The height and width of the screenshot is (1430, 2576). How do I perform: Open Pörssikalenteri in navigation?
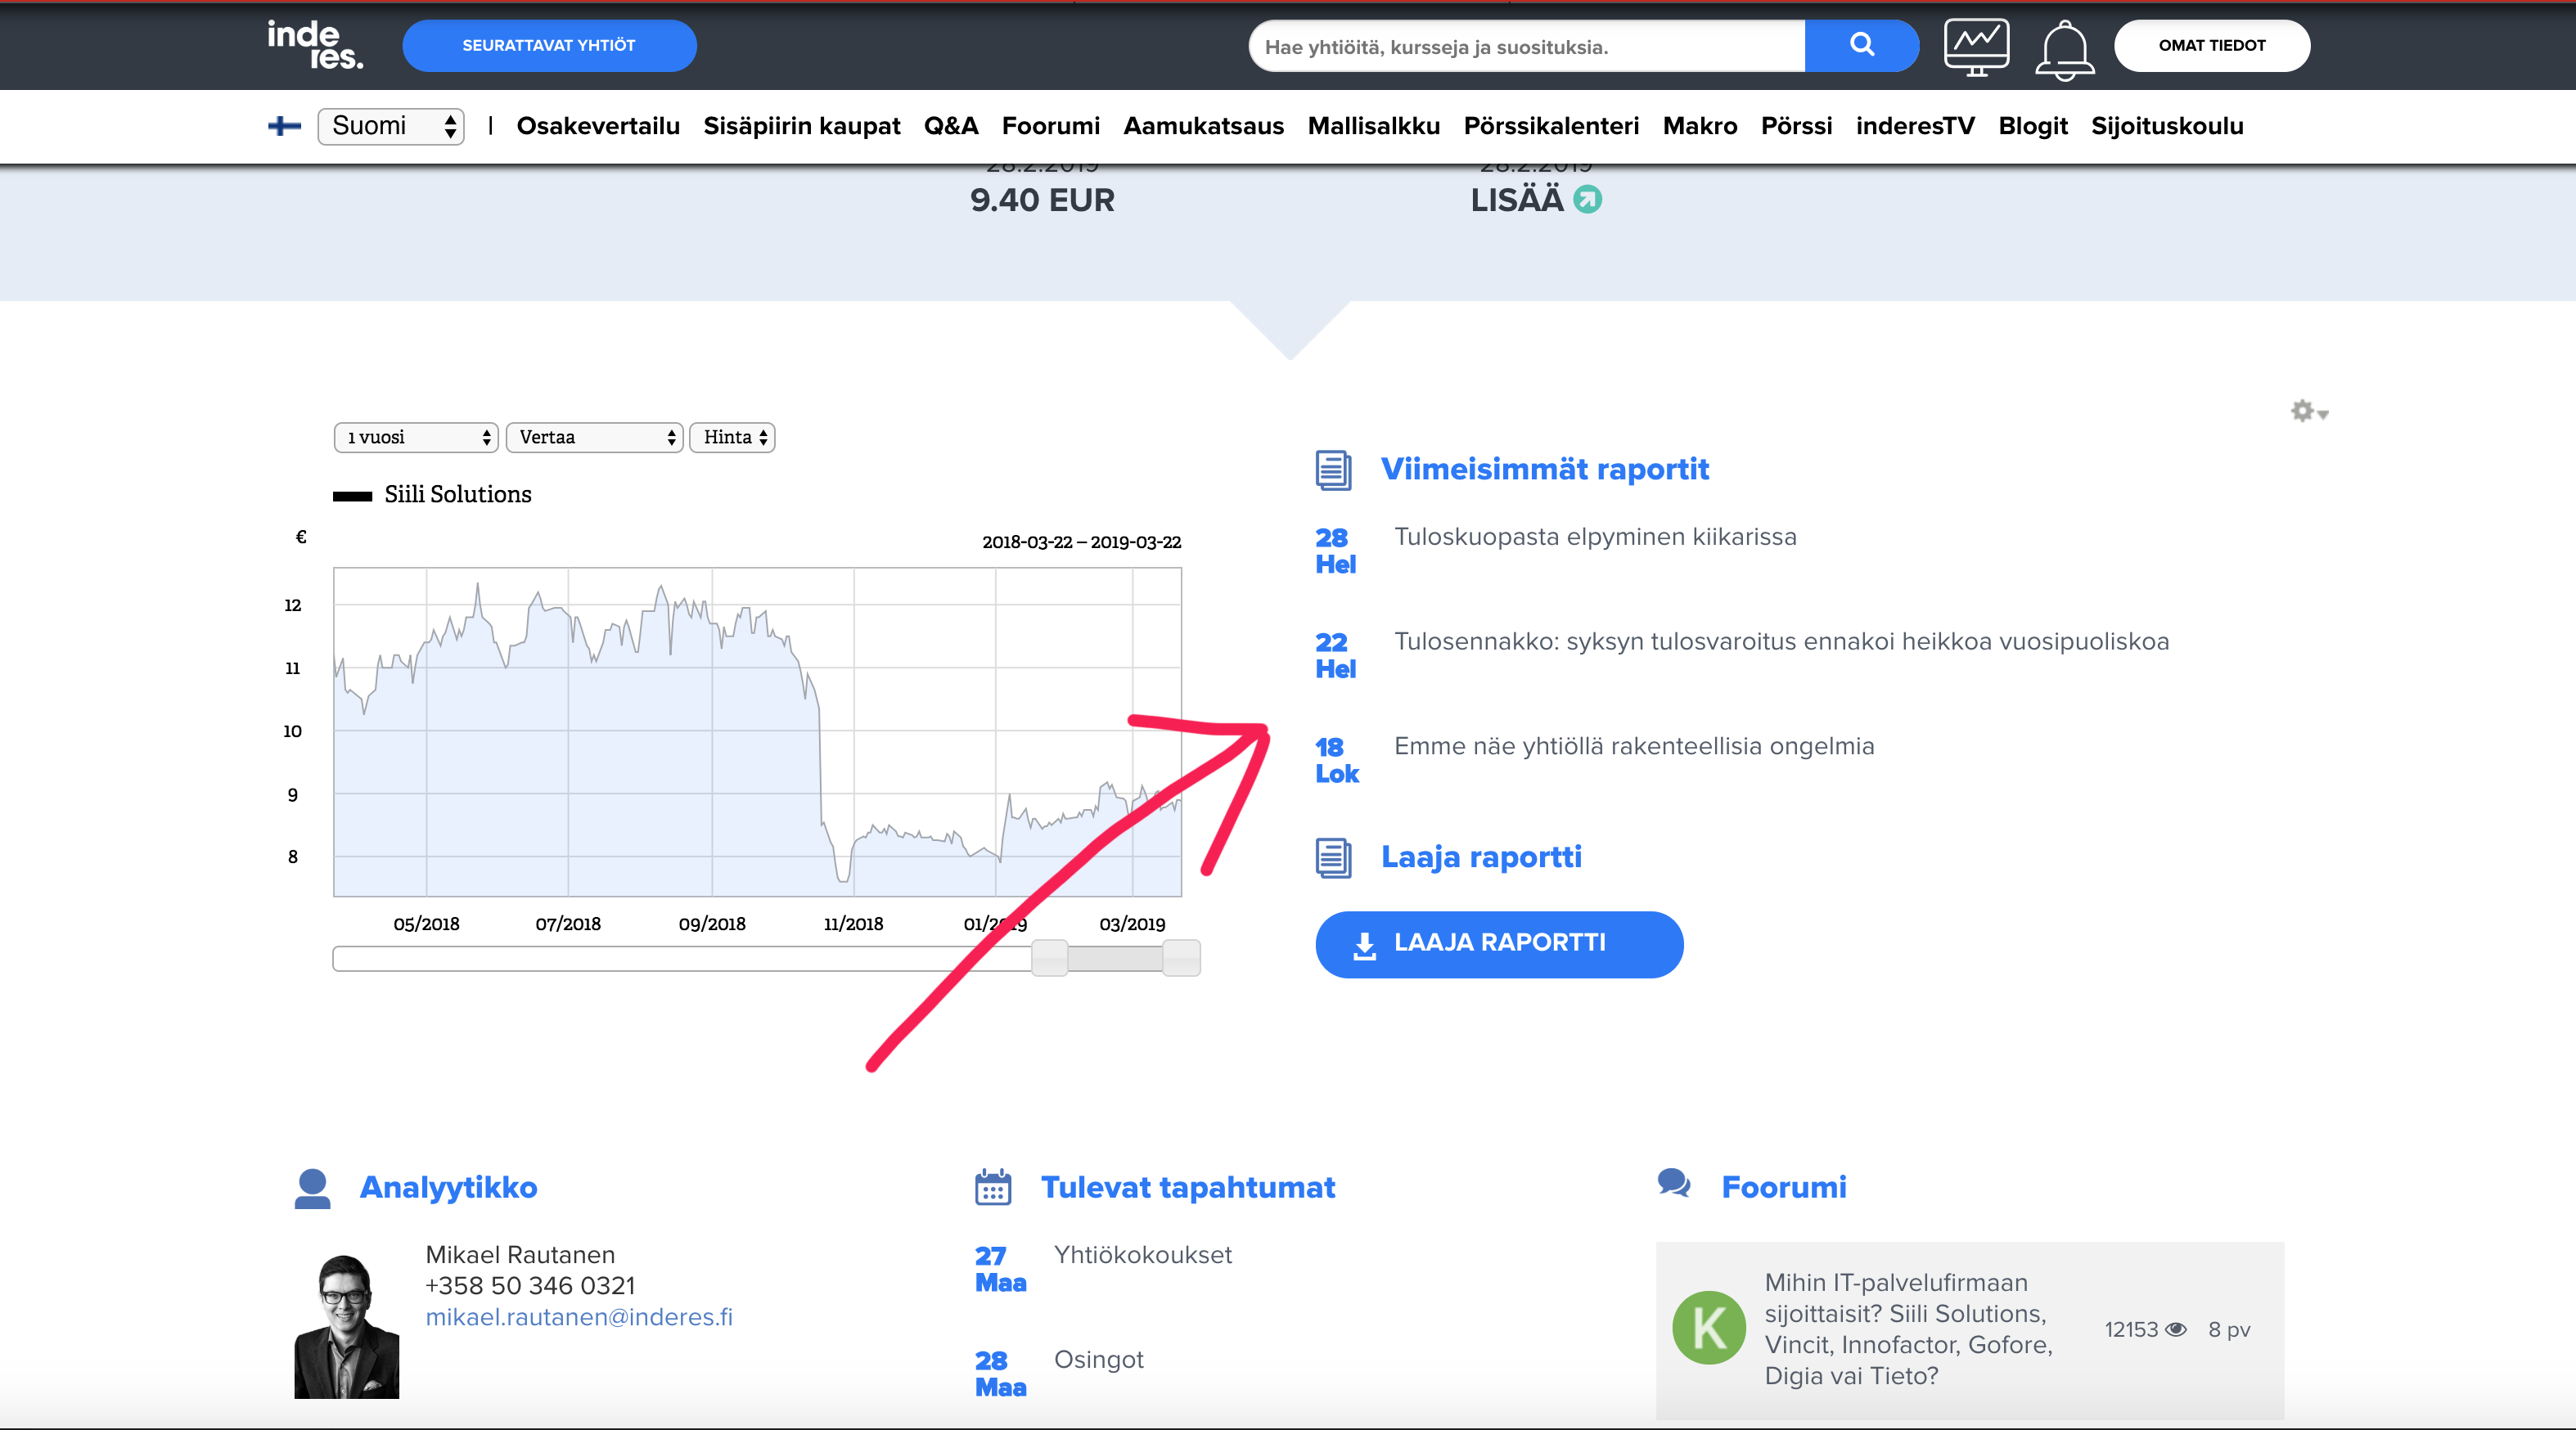pos(1552,126)
